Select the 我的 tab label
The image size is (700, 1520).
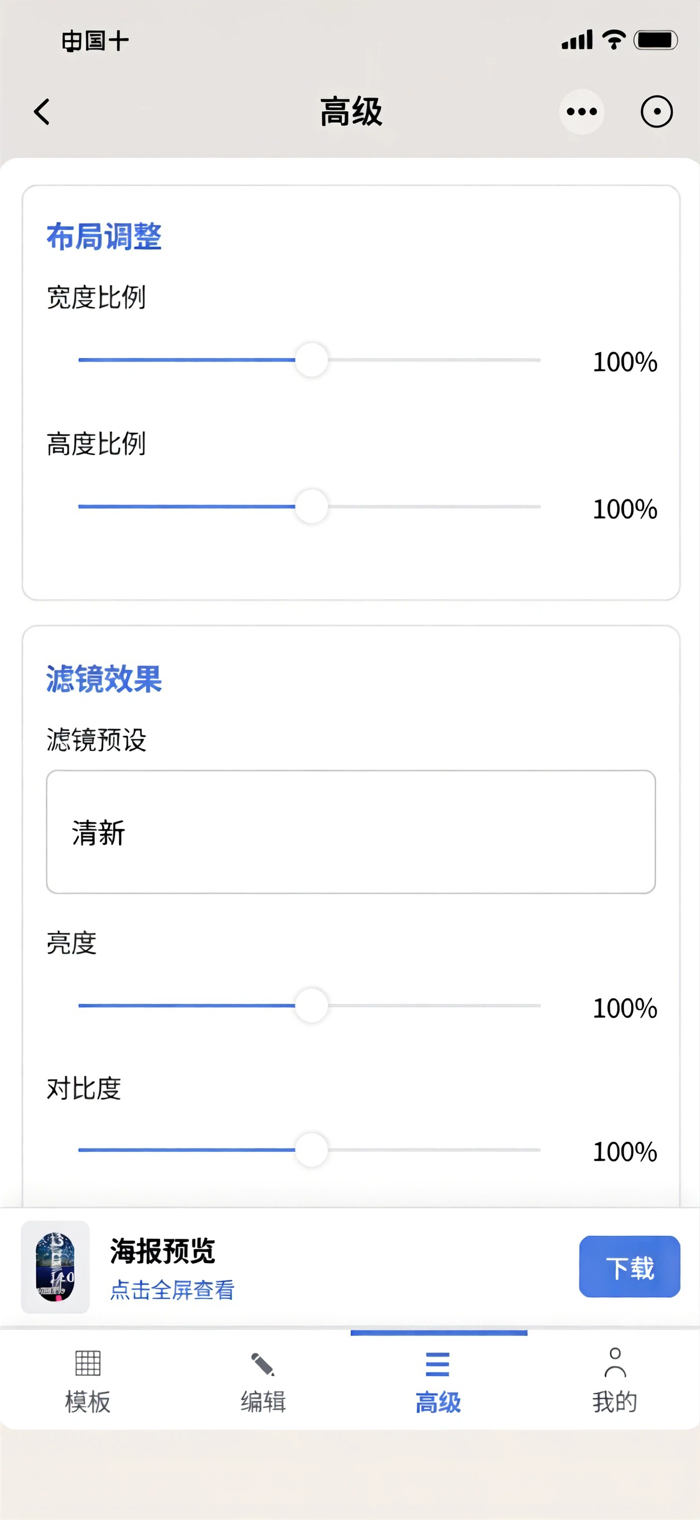615,1402
